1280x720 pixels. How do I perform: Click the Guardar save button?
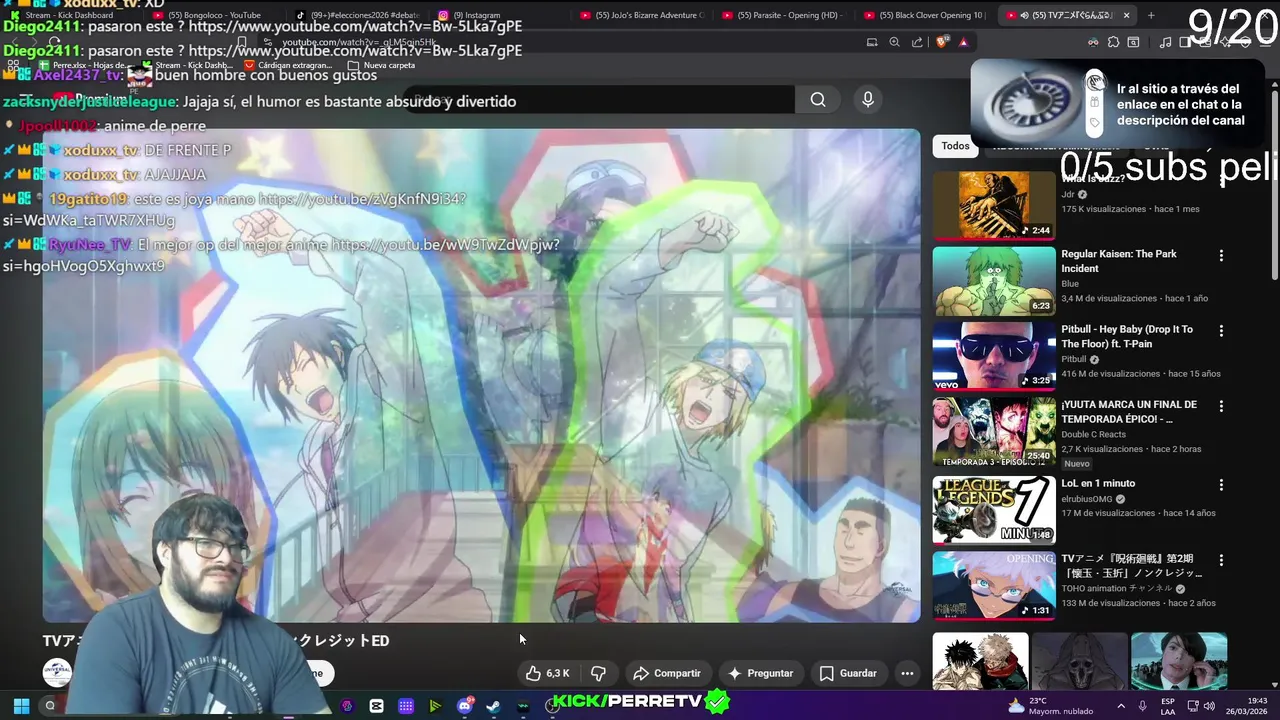pos(848,673)
